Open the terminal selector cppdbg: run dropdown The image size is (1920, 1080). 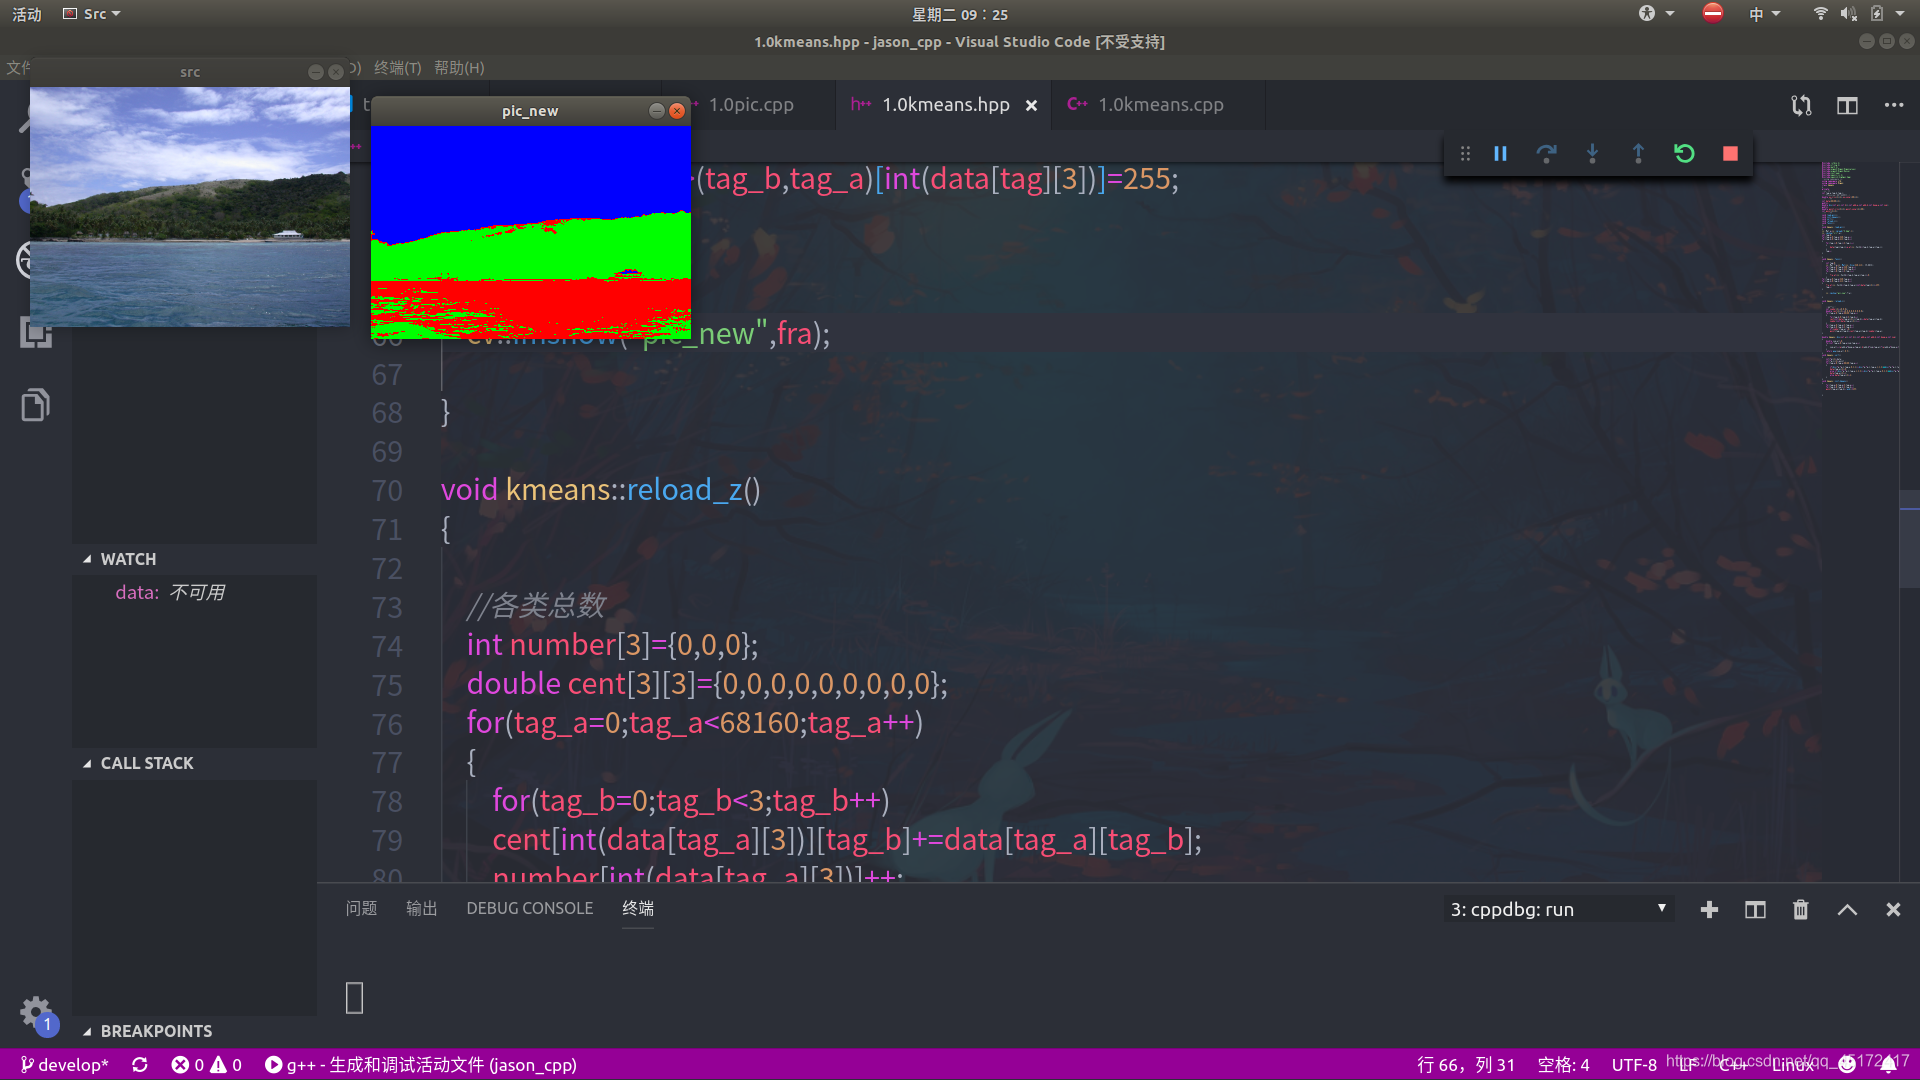[x=1557, y=910]
